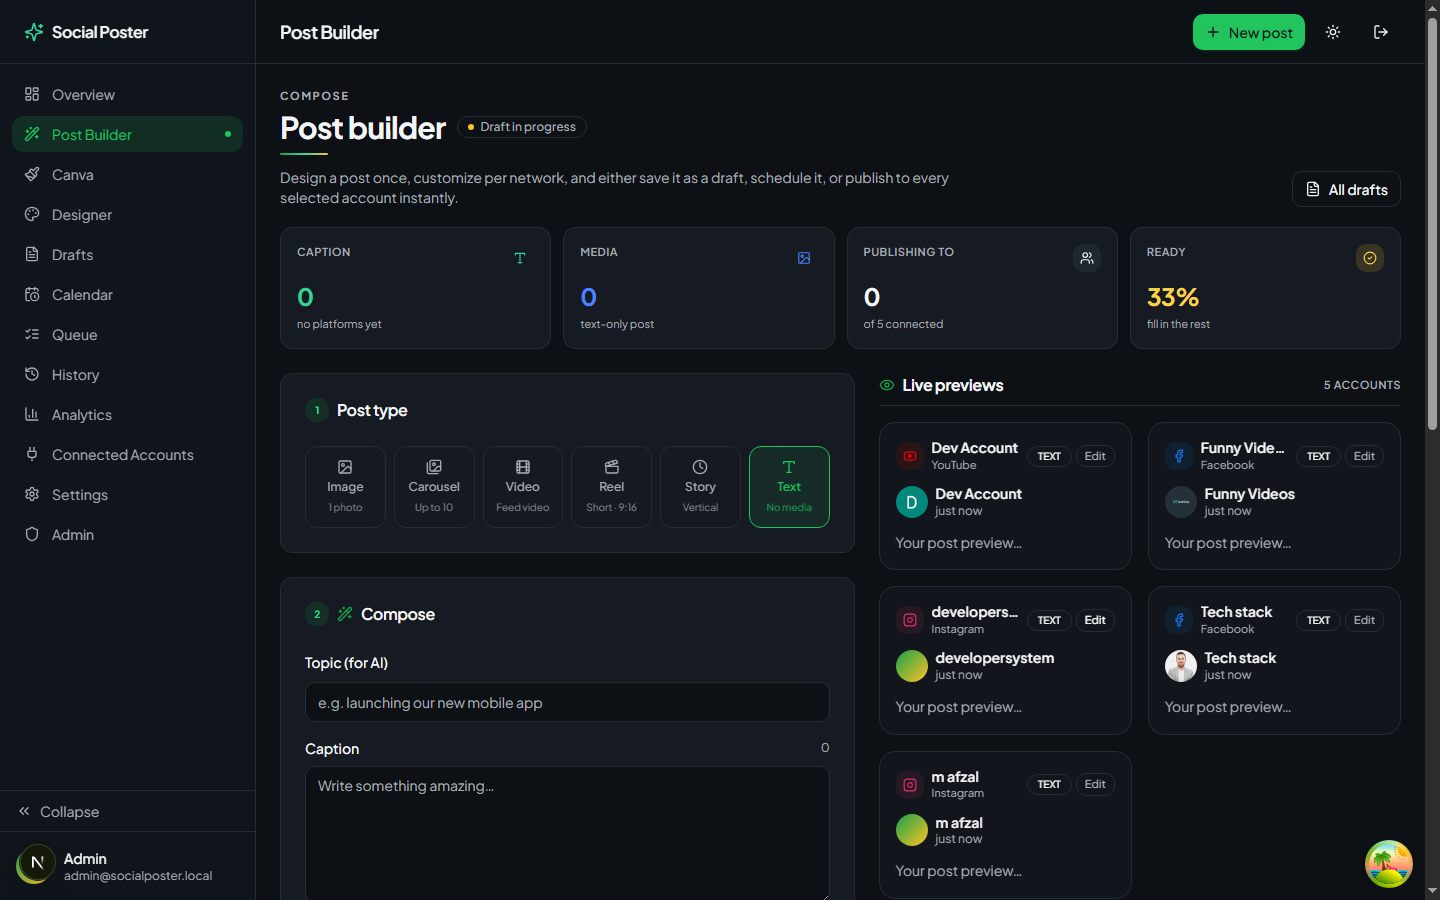Click the Admin user avatar in sidebar

point(37,864)
